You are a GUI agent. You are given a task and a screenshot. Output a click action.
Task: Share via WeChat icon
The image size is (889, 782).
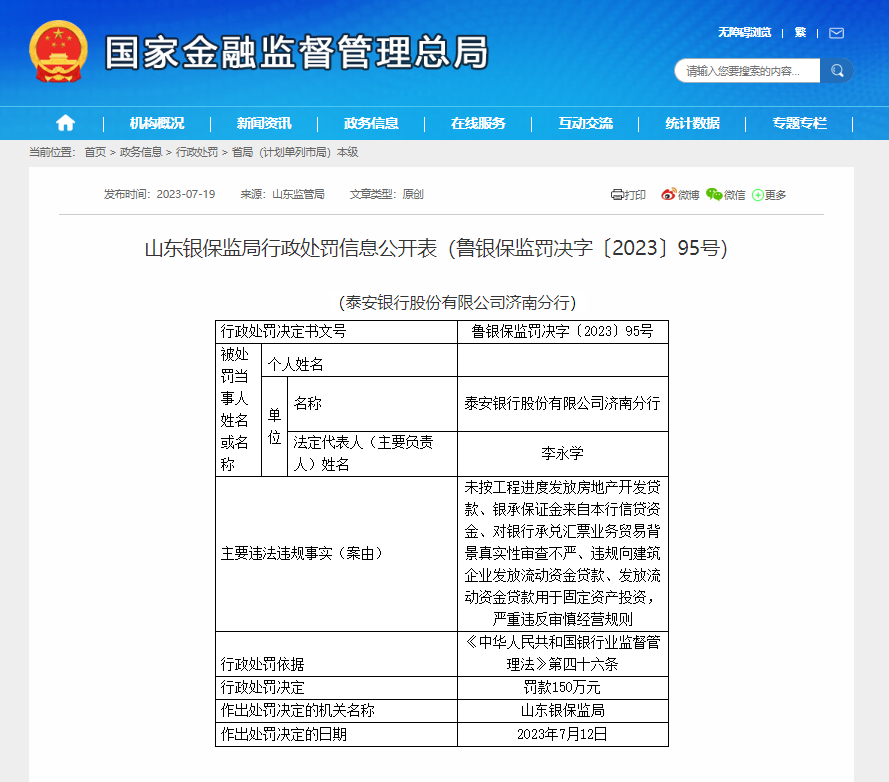(x=714, y=195)
